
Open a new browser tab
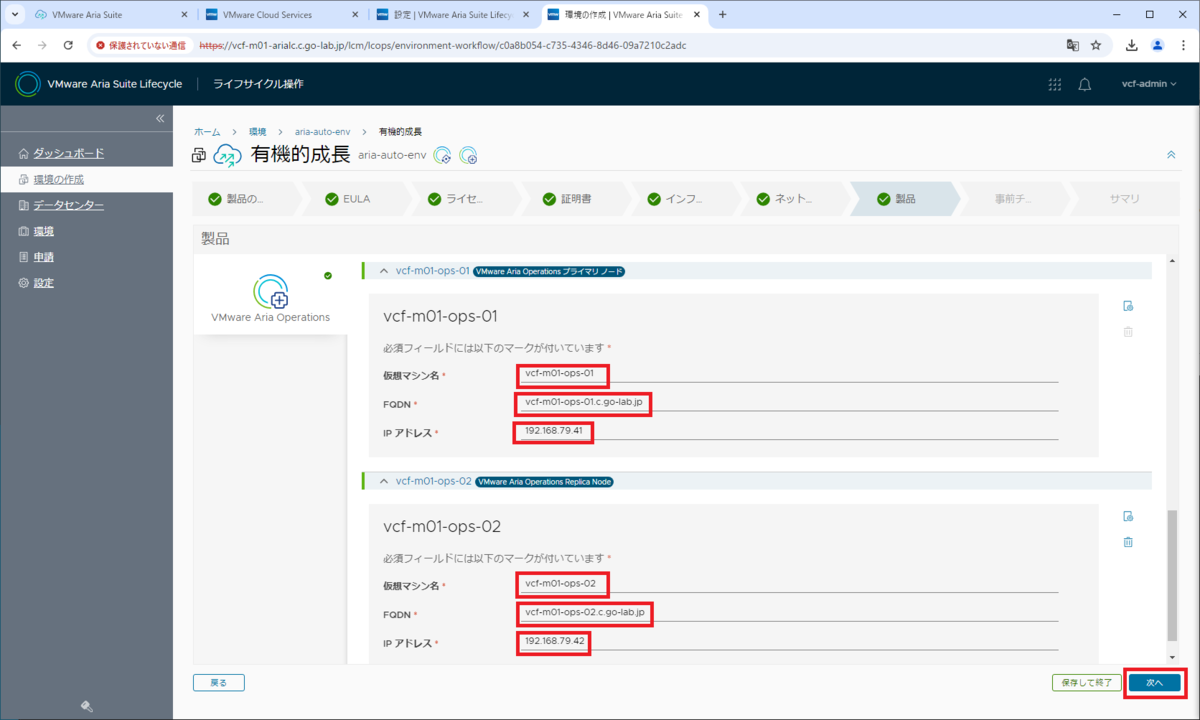[723, 15]
